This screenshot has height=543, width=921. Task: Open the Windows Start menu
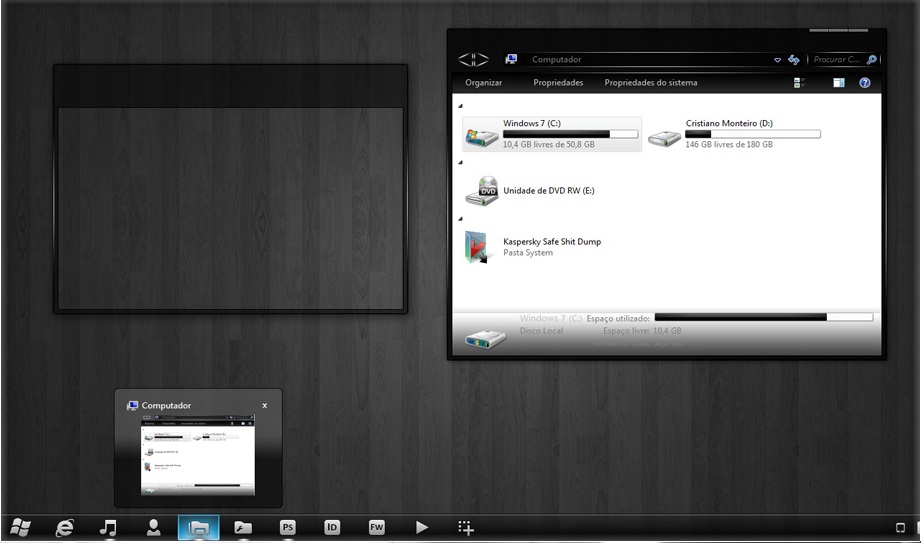coord(20,527)
